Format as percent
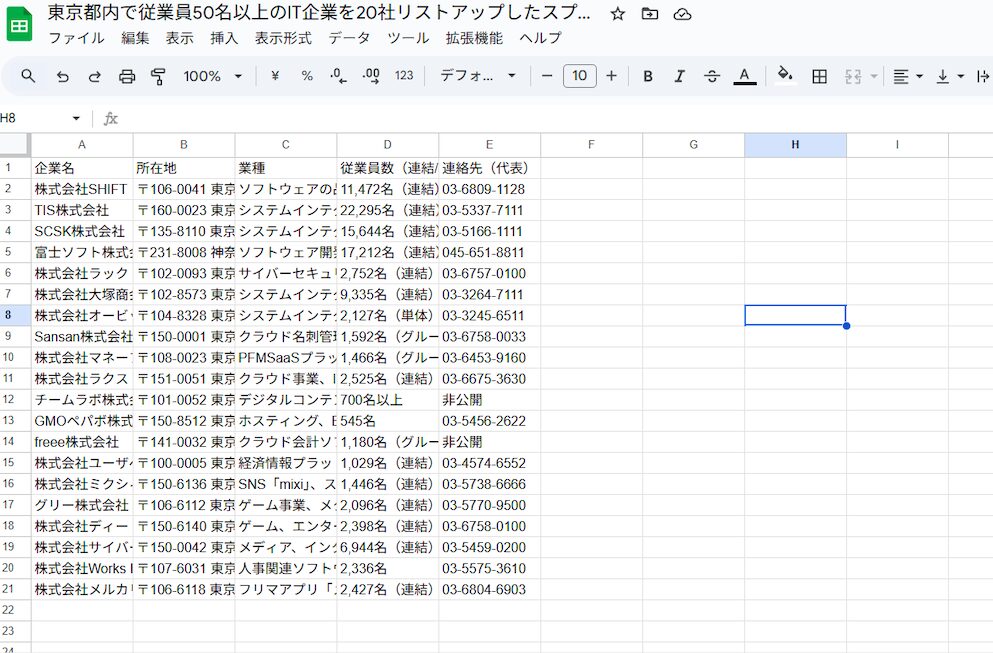Viewport: 993px width, 653px height. 307,76
